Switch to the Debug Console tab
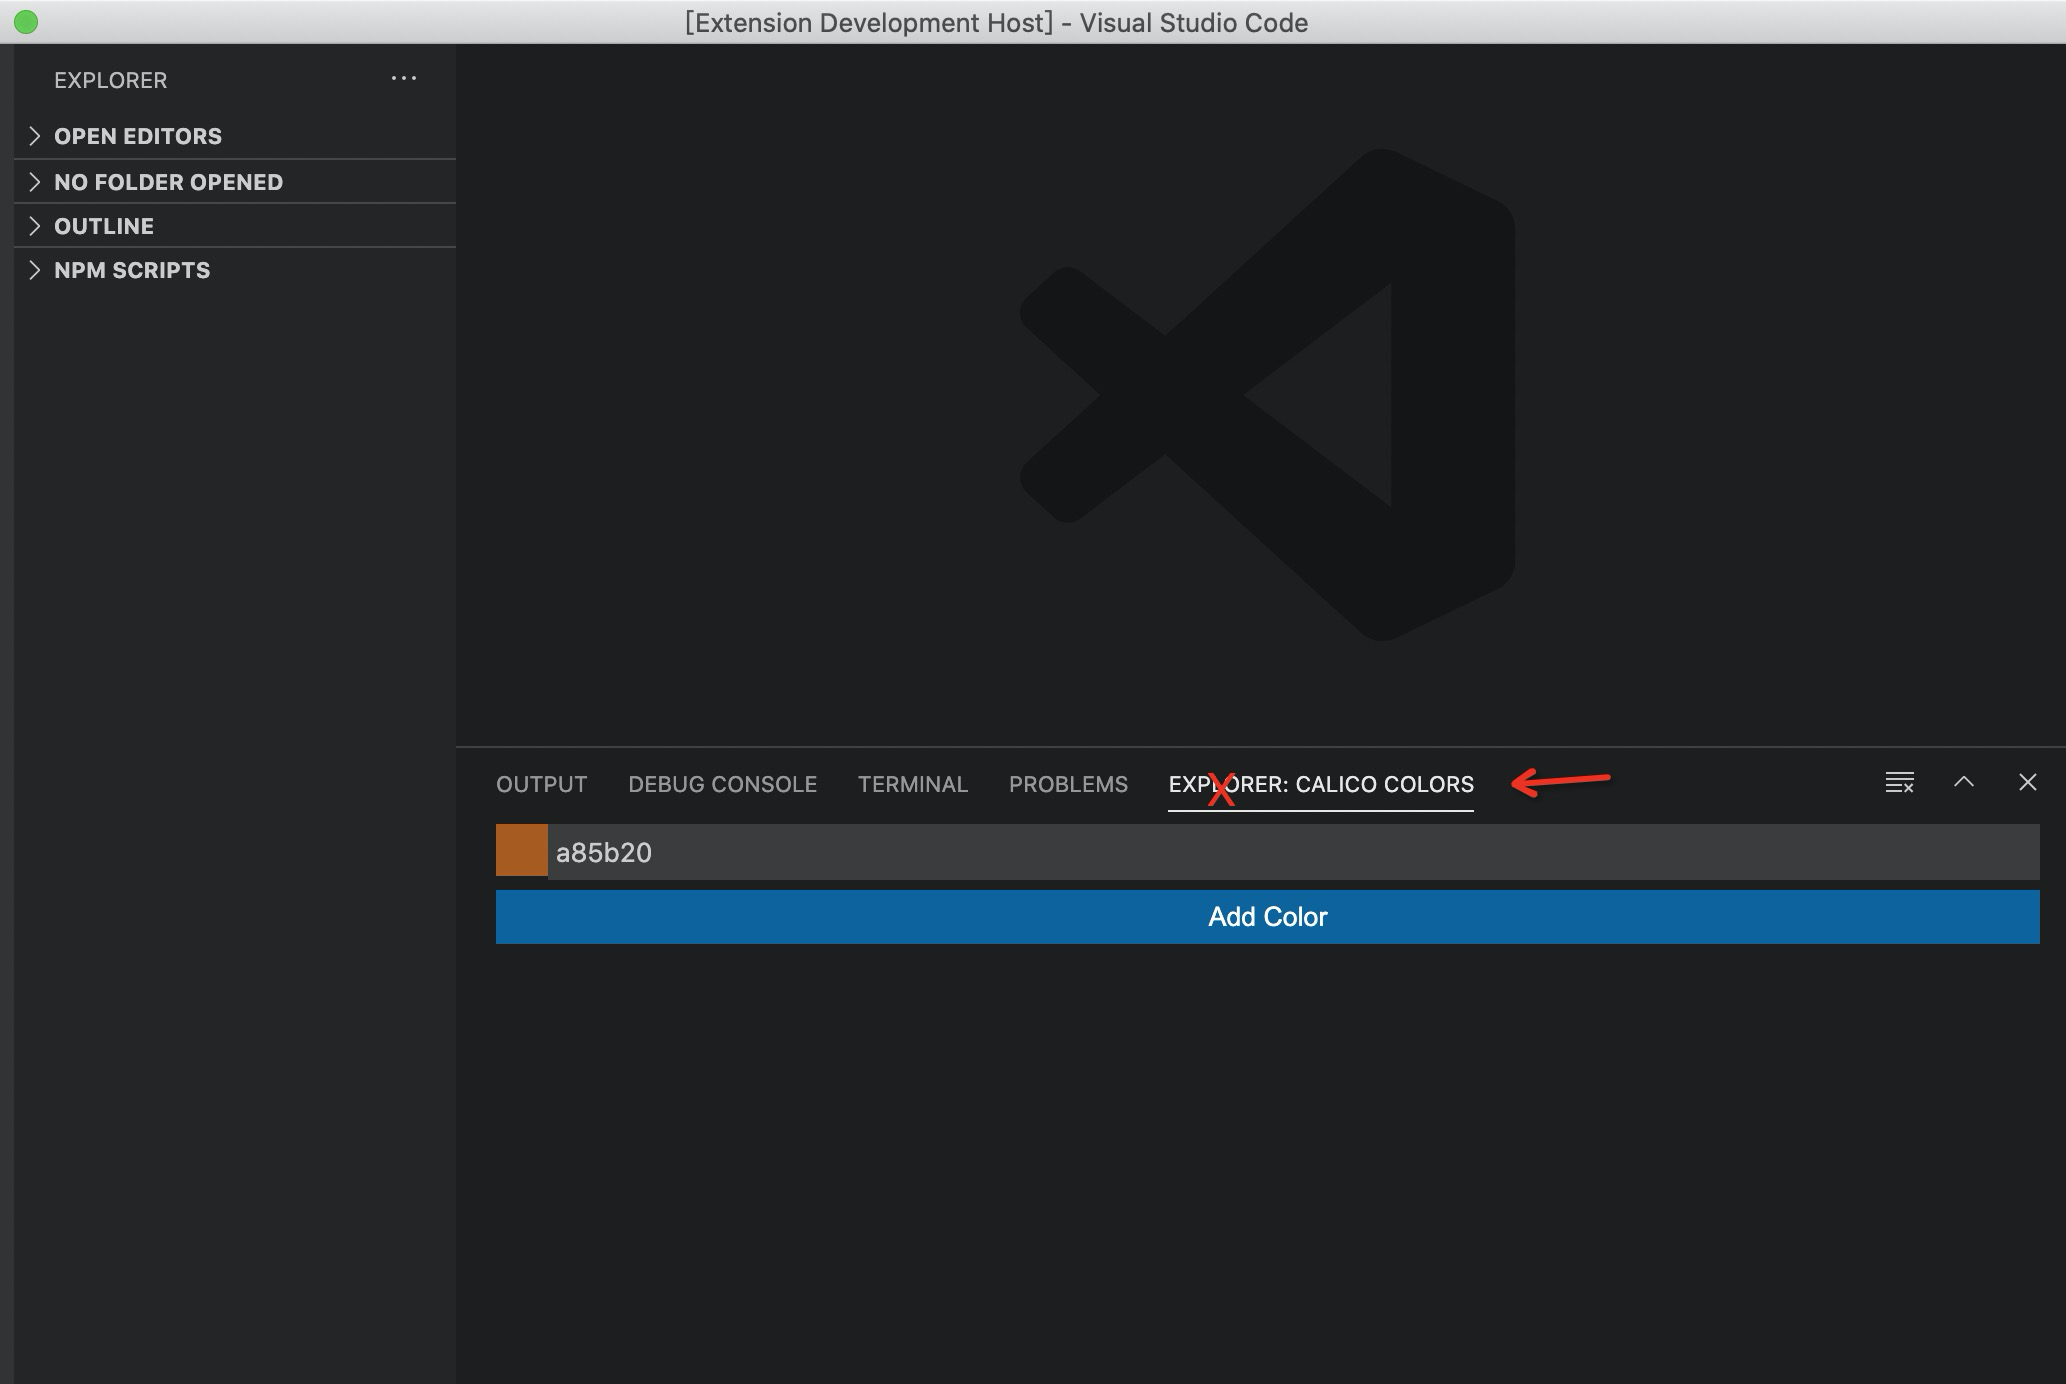The width and height of the screenshot is (2066, 1384). click(x=723, y=784)
